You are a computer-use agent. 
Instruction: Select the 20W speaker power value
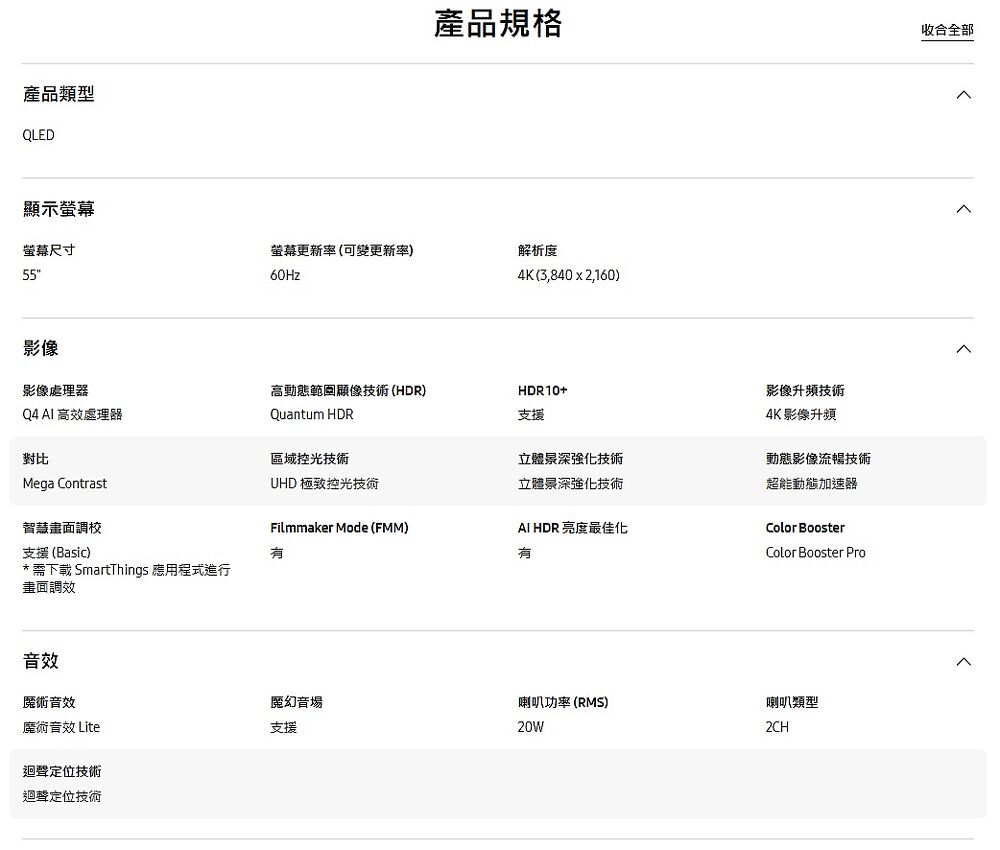[531, 727]
